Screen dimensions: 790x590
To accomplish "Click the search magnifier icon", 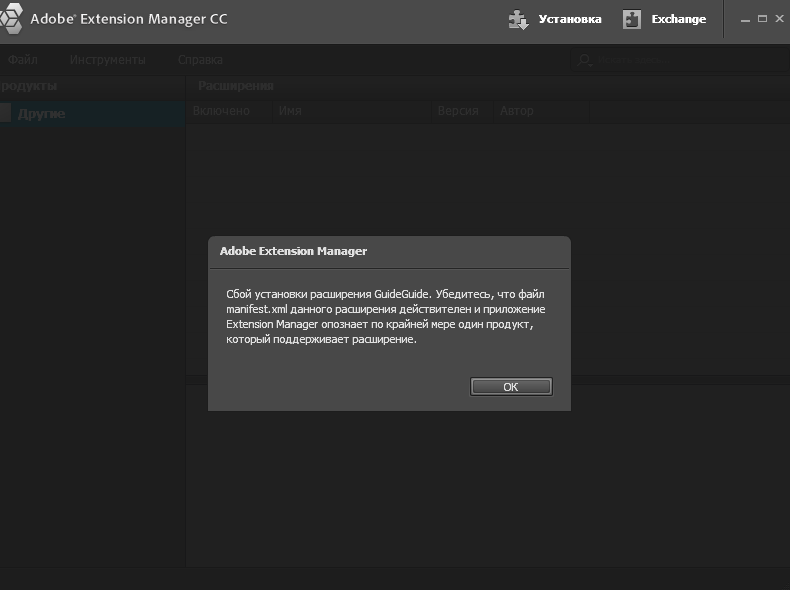I will (584, 60).
